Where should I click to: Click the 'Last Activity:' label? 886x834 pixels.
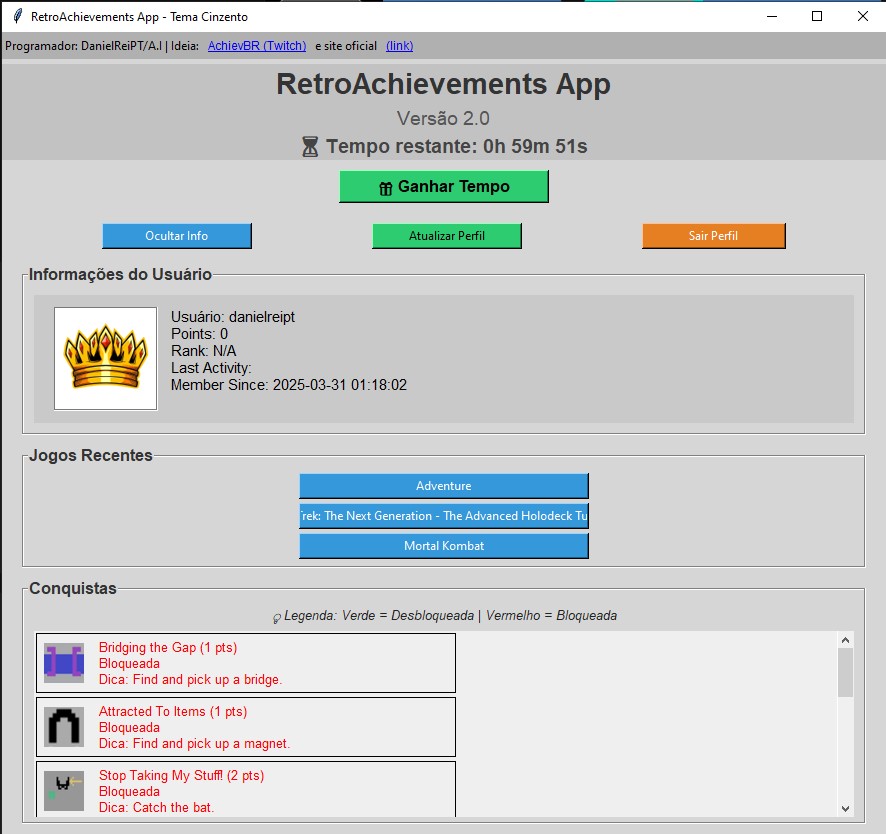coord(211,368)
